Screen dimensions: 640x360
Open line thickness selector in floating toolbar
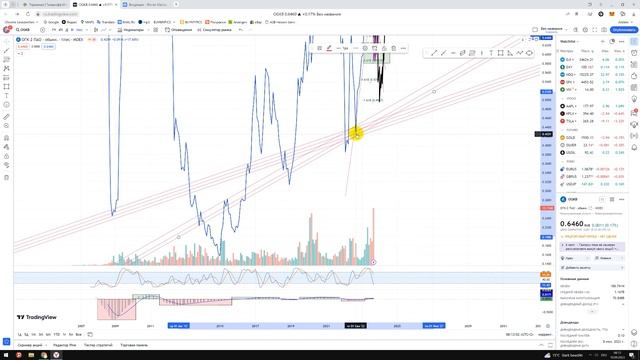coord(343,48)
